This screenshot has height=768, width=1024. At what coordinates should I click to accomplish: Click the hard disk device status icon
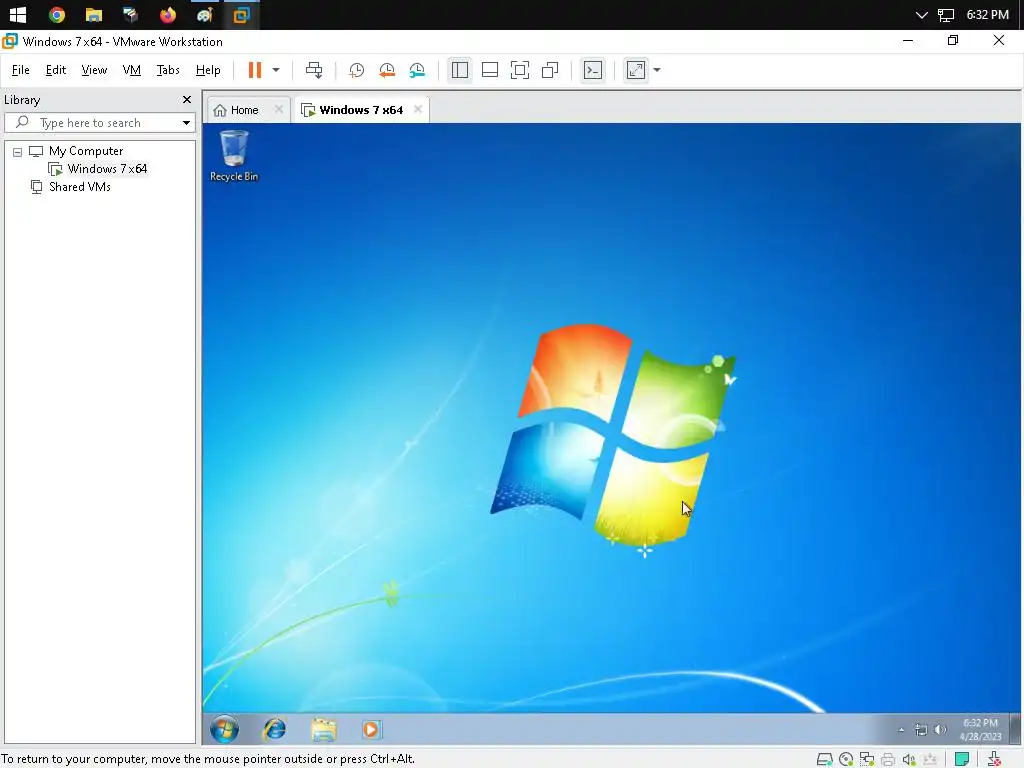point(825,759)
